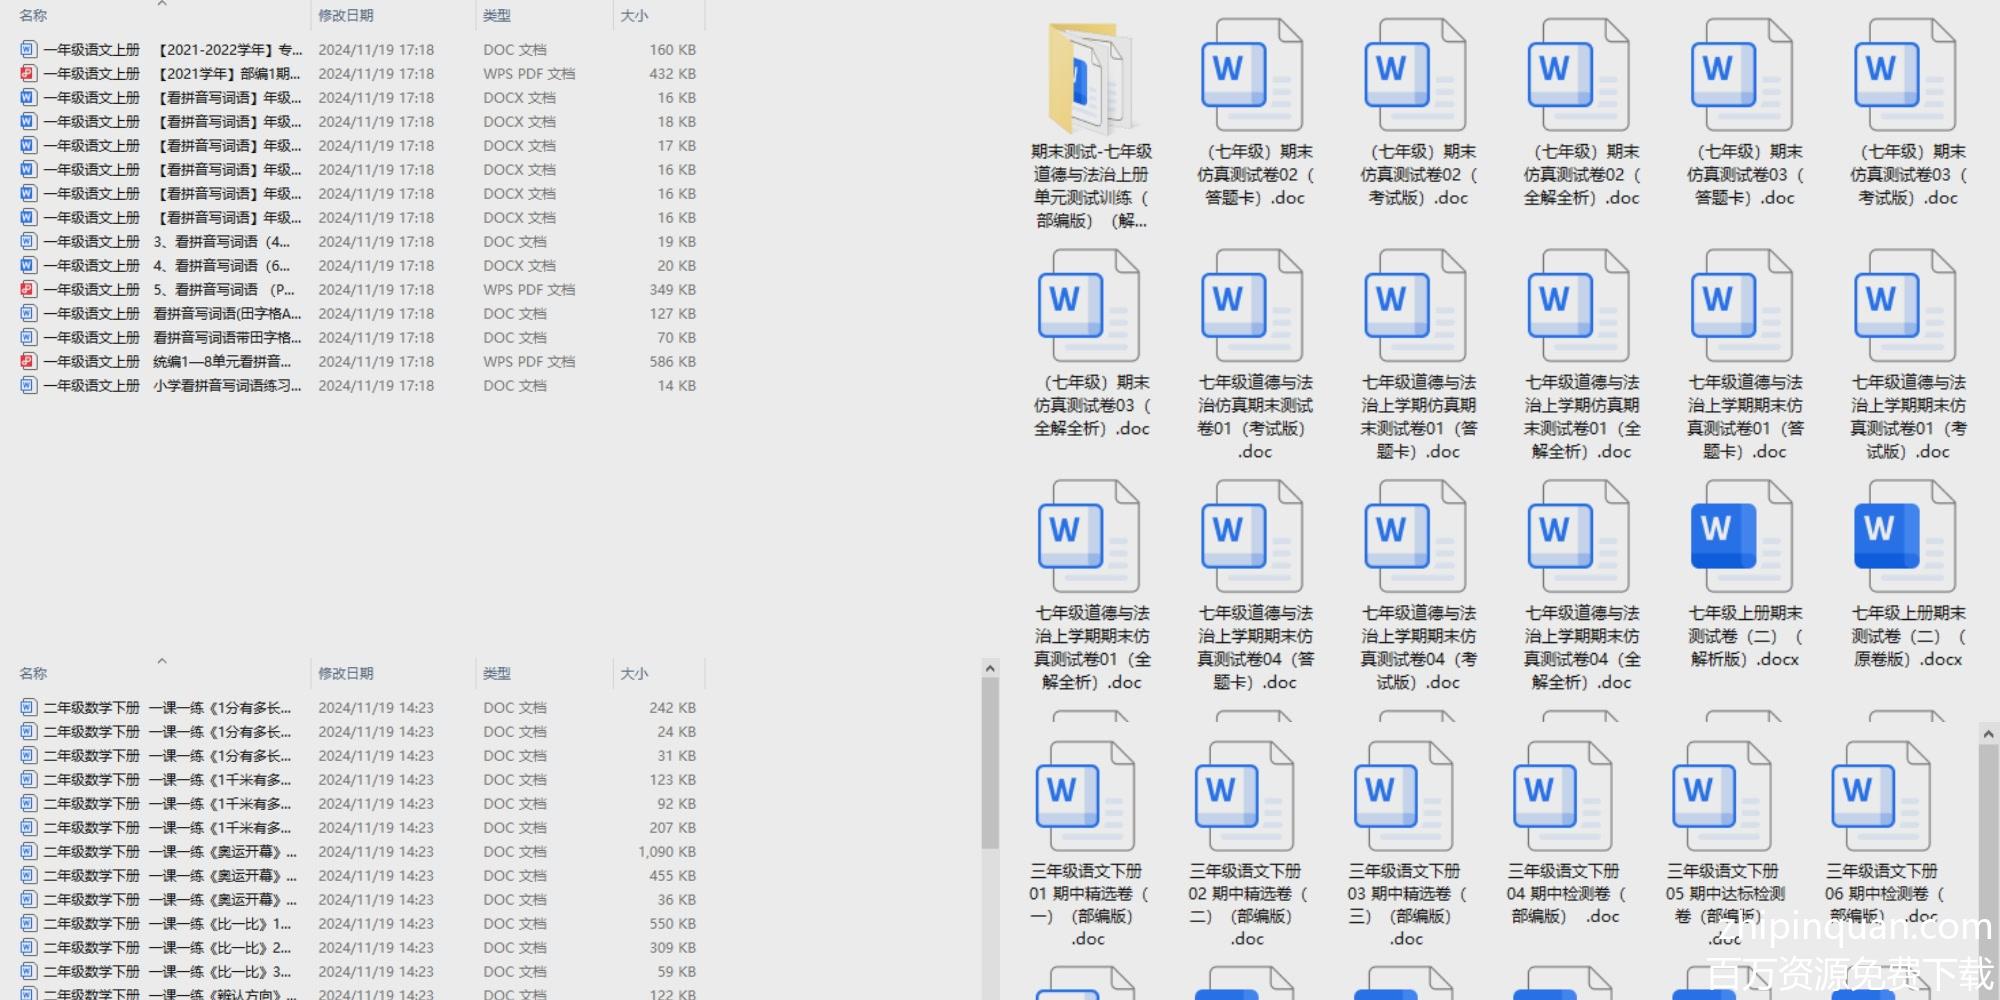Open the 期末测试-七年级道德与法治上册 folder icon
2000x1000 pixels.
[1090, 78]
